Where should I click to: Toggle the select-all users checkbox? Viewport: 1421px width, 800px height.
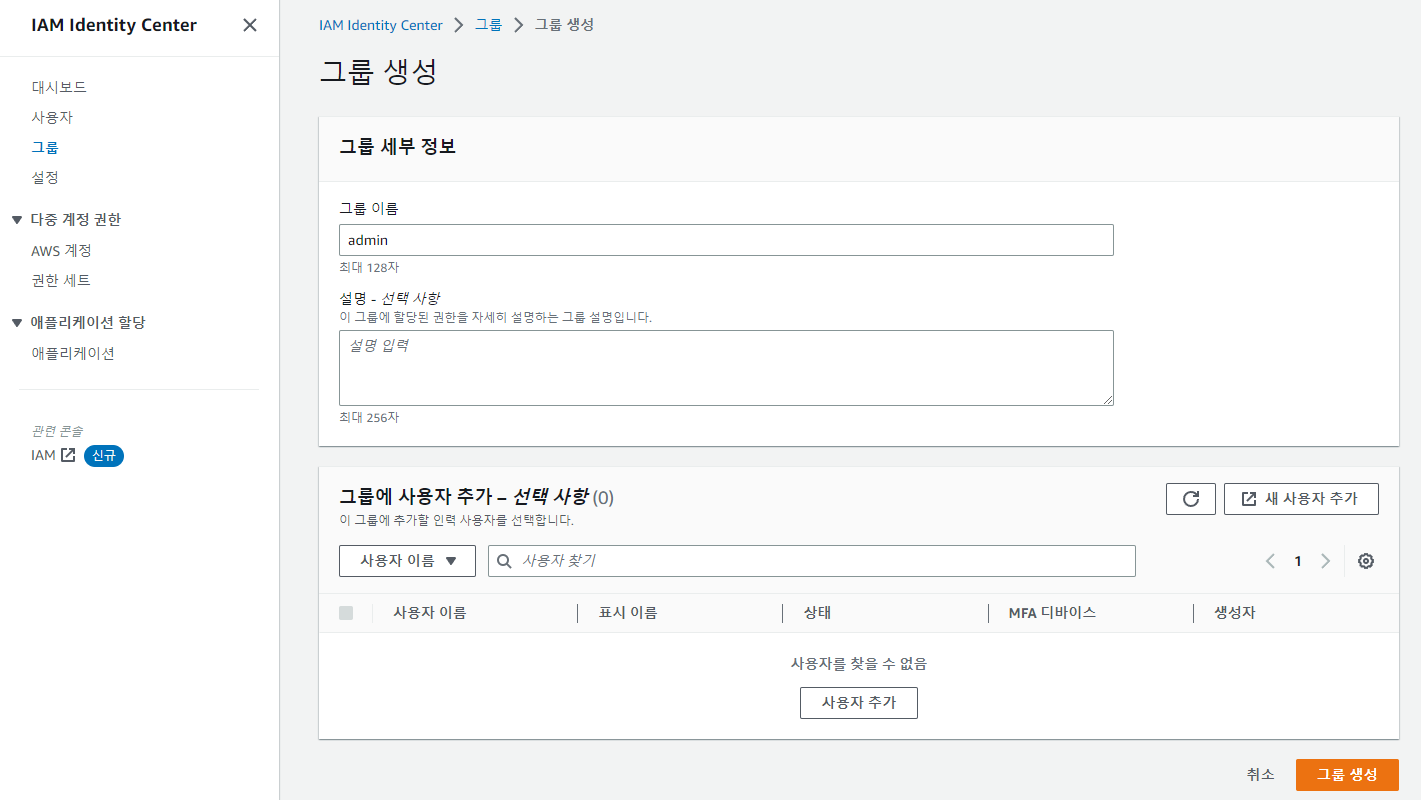click(346, 613)
